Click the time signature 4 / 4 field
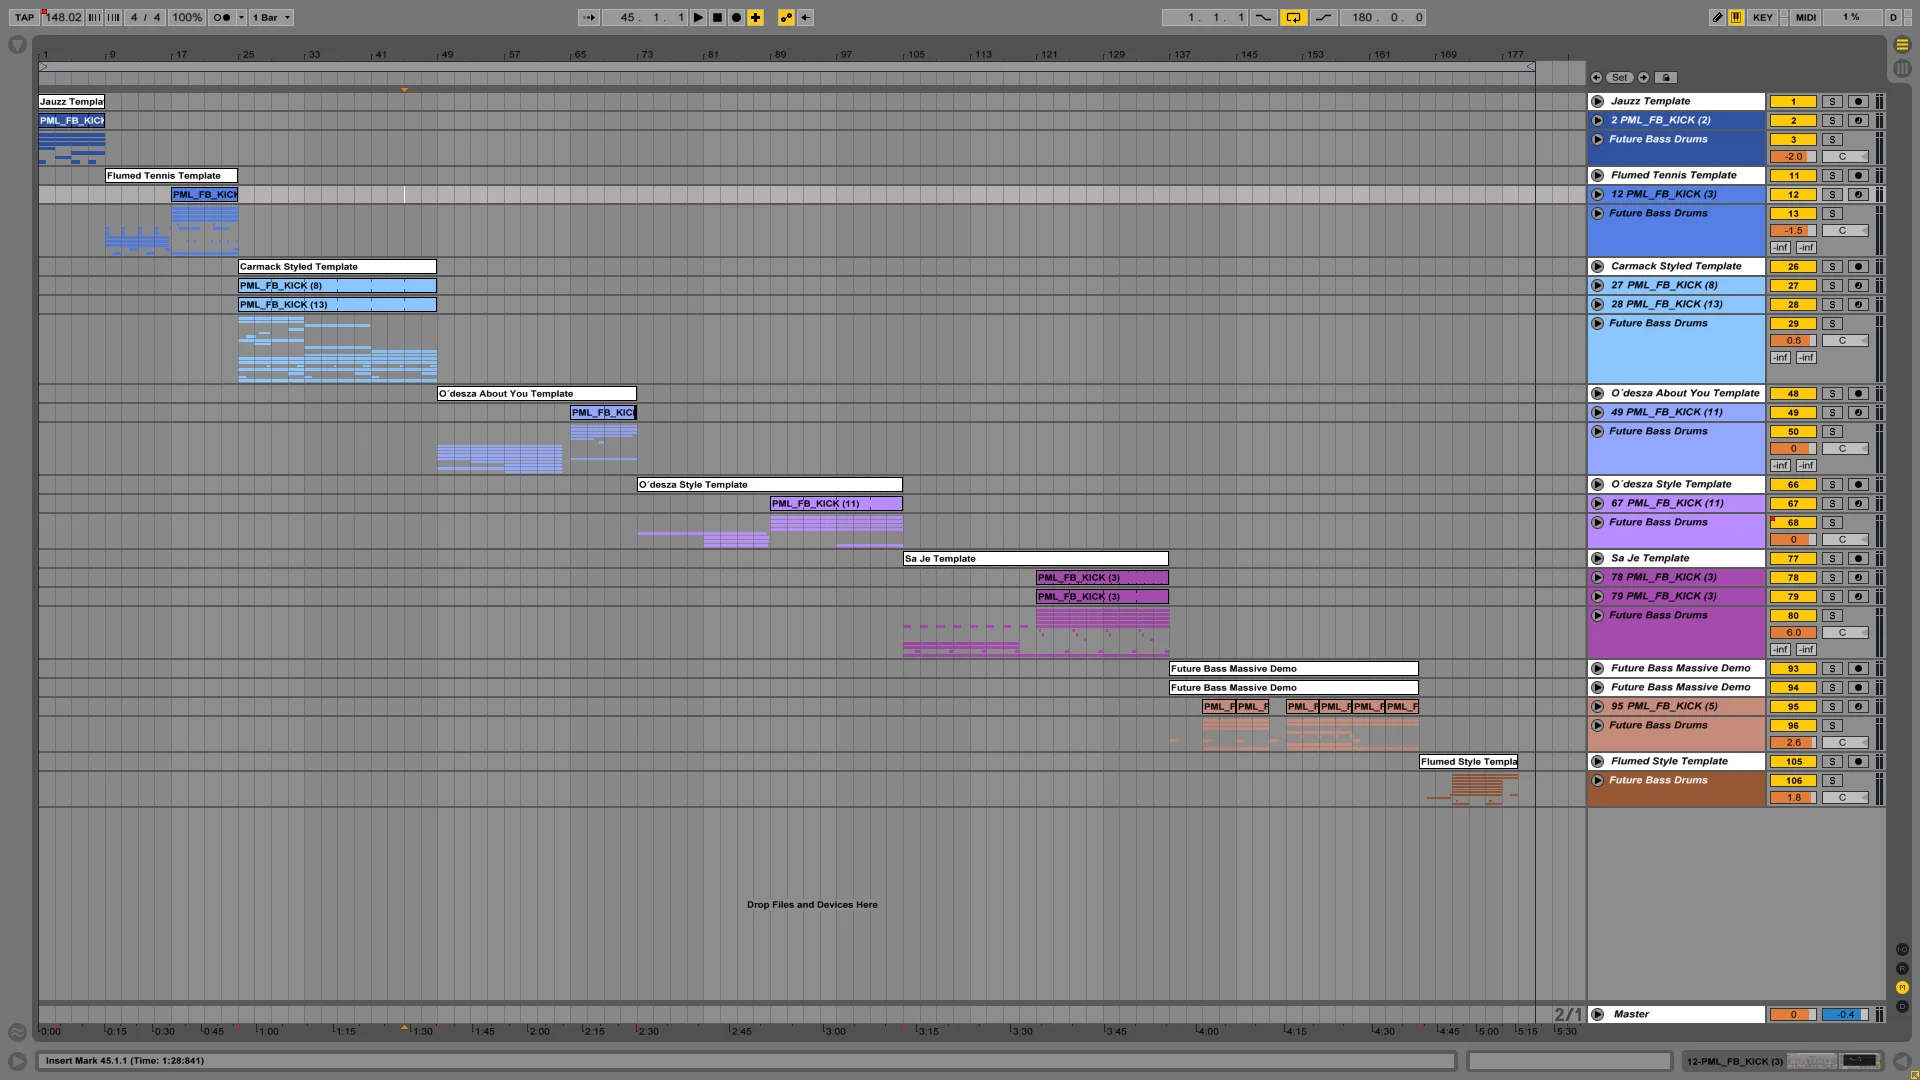1920x1080 pixels. point(145,17)
